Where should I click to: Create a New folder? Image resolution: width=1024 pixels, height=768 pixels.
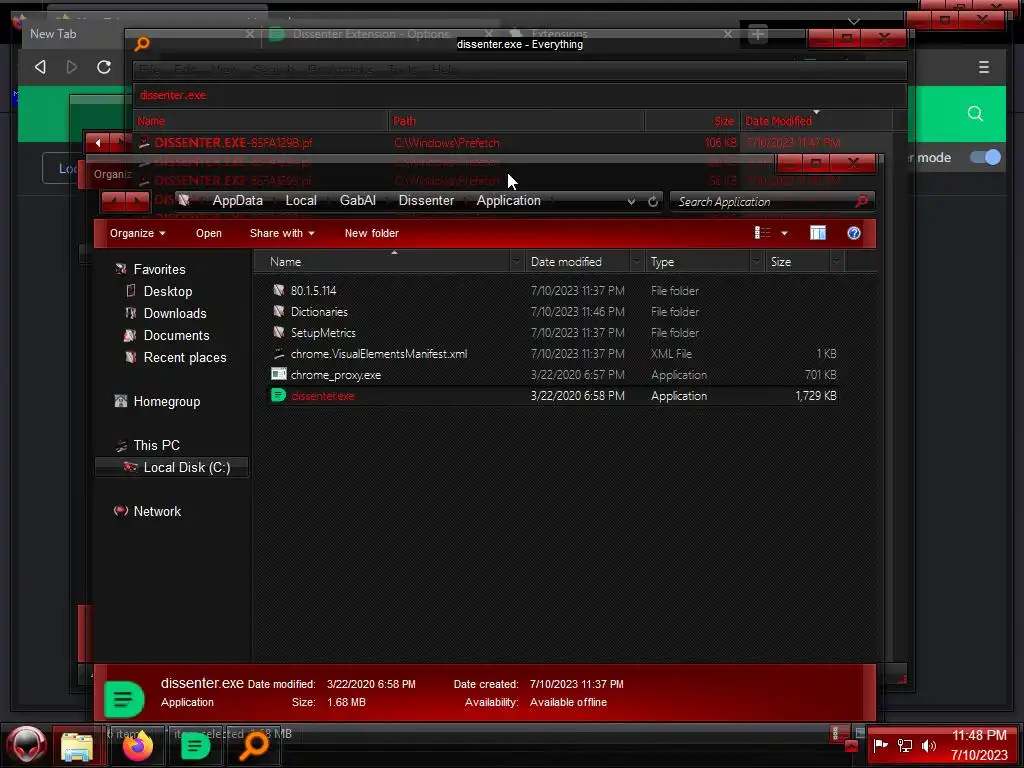click(372, 233)
